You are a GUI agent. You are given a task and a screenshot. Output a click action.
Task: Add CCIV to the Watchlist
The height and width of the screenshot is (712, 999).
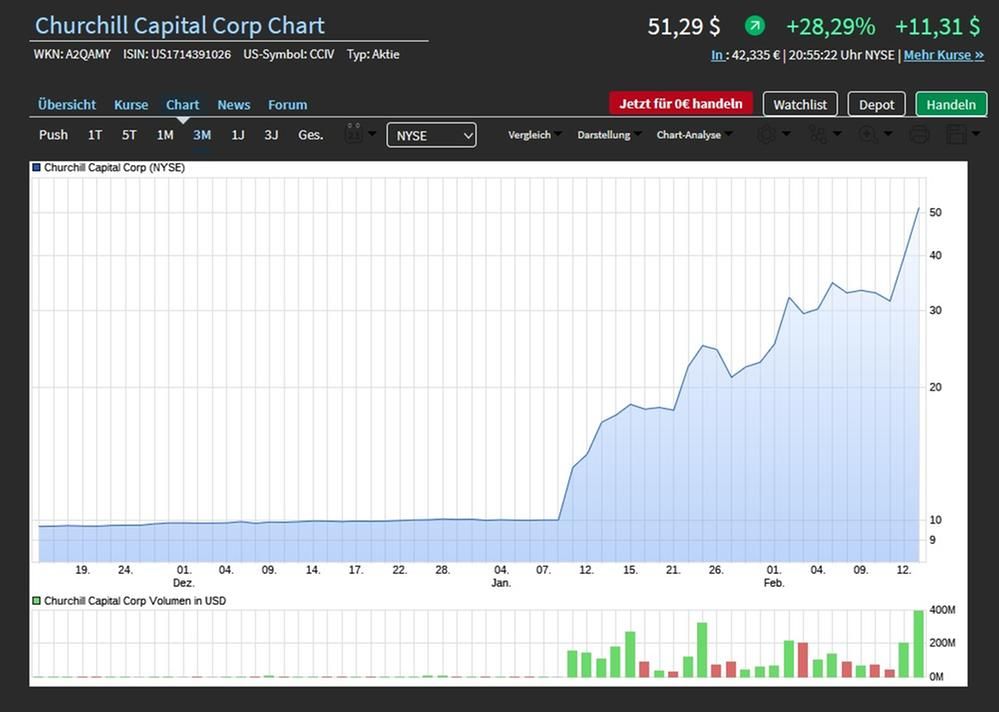[x=800, y=103]
